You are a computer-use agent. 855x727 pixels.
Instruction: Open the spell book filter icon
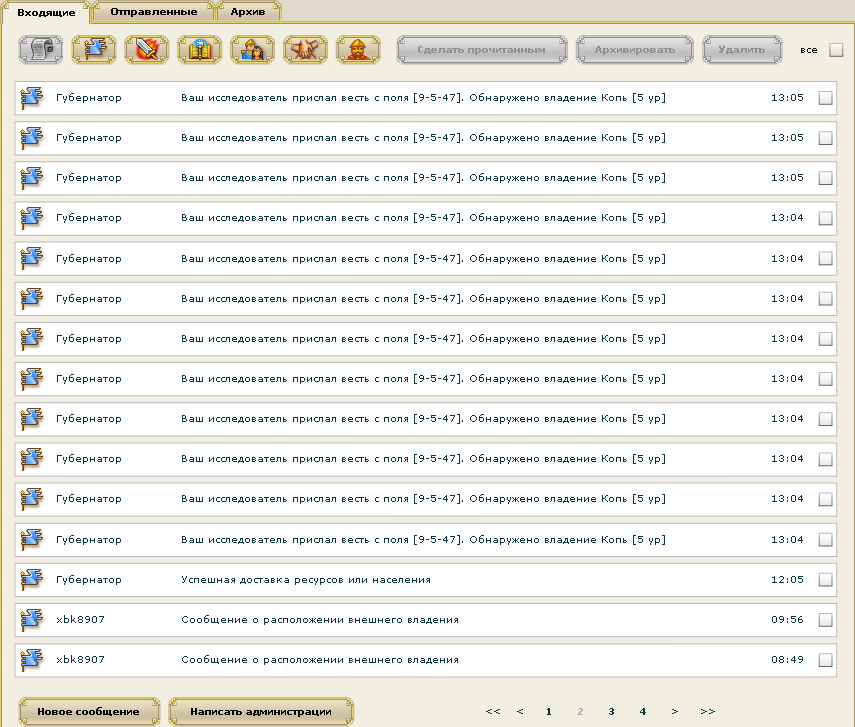click(199, 49)
